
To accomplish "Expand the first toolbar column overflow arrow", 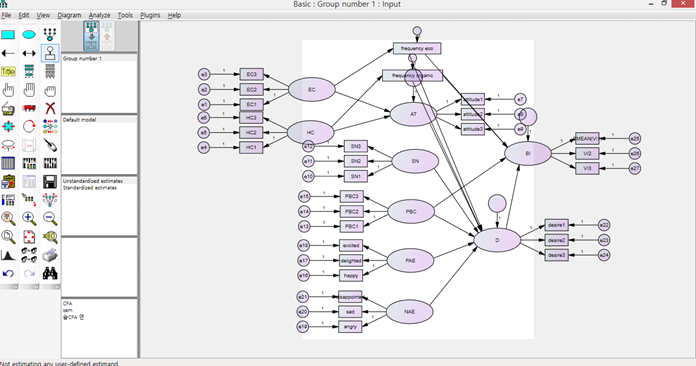I will pyautogui.click(x=15, y=287).
